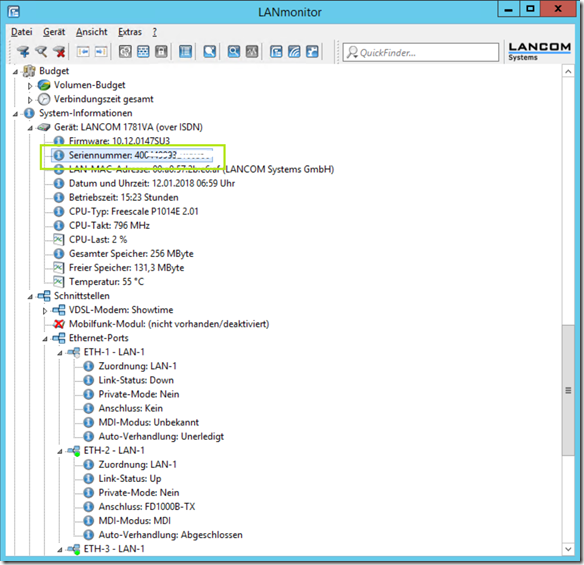Collapse the ETH-2 - LAN-1 node

tap(60, 451)
